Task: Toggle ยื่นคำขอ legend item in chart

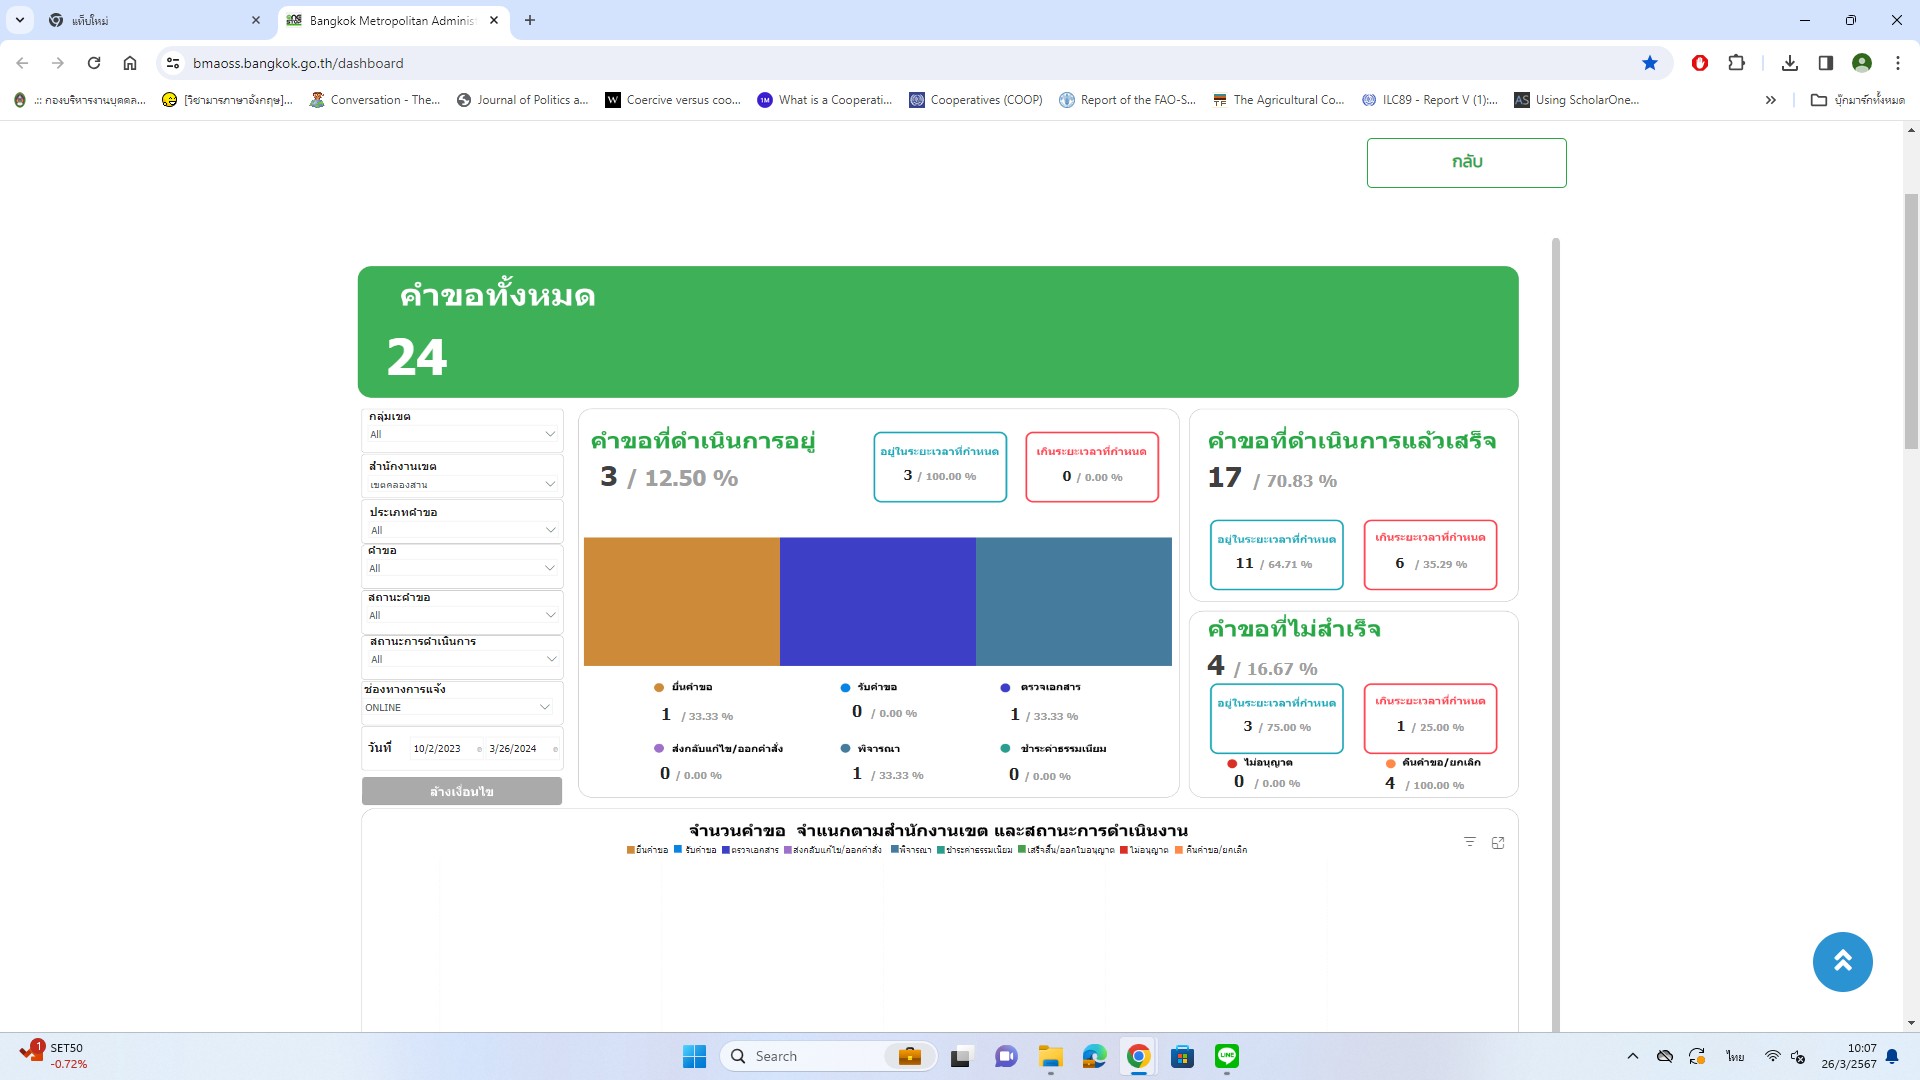Action: coord(648,850)
